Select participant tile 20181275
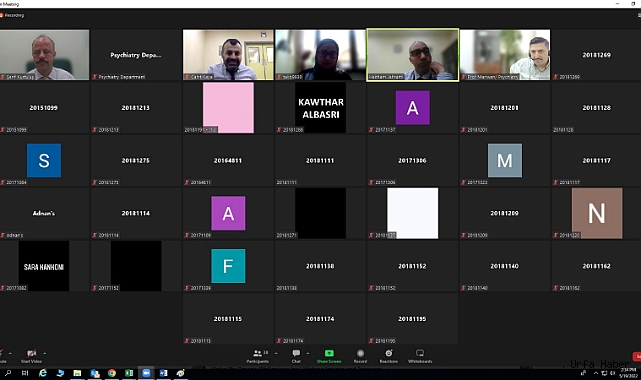 point(136,160)
